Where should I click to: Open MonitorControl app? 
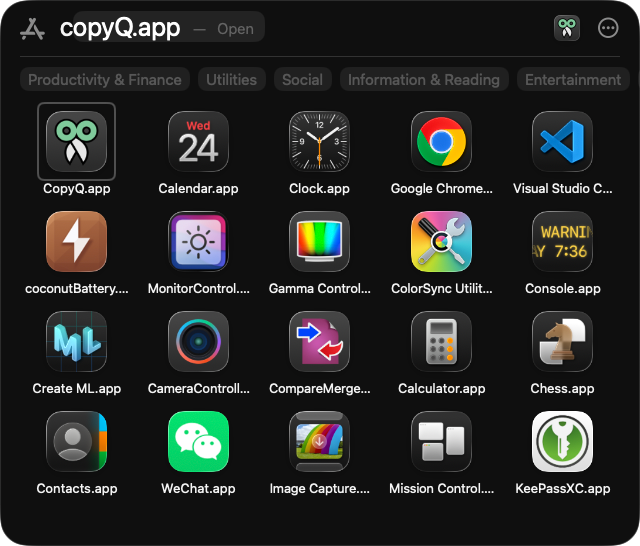point(198,242)
